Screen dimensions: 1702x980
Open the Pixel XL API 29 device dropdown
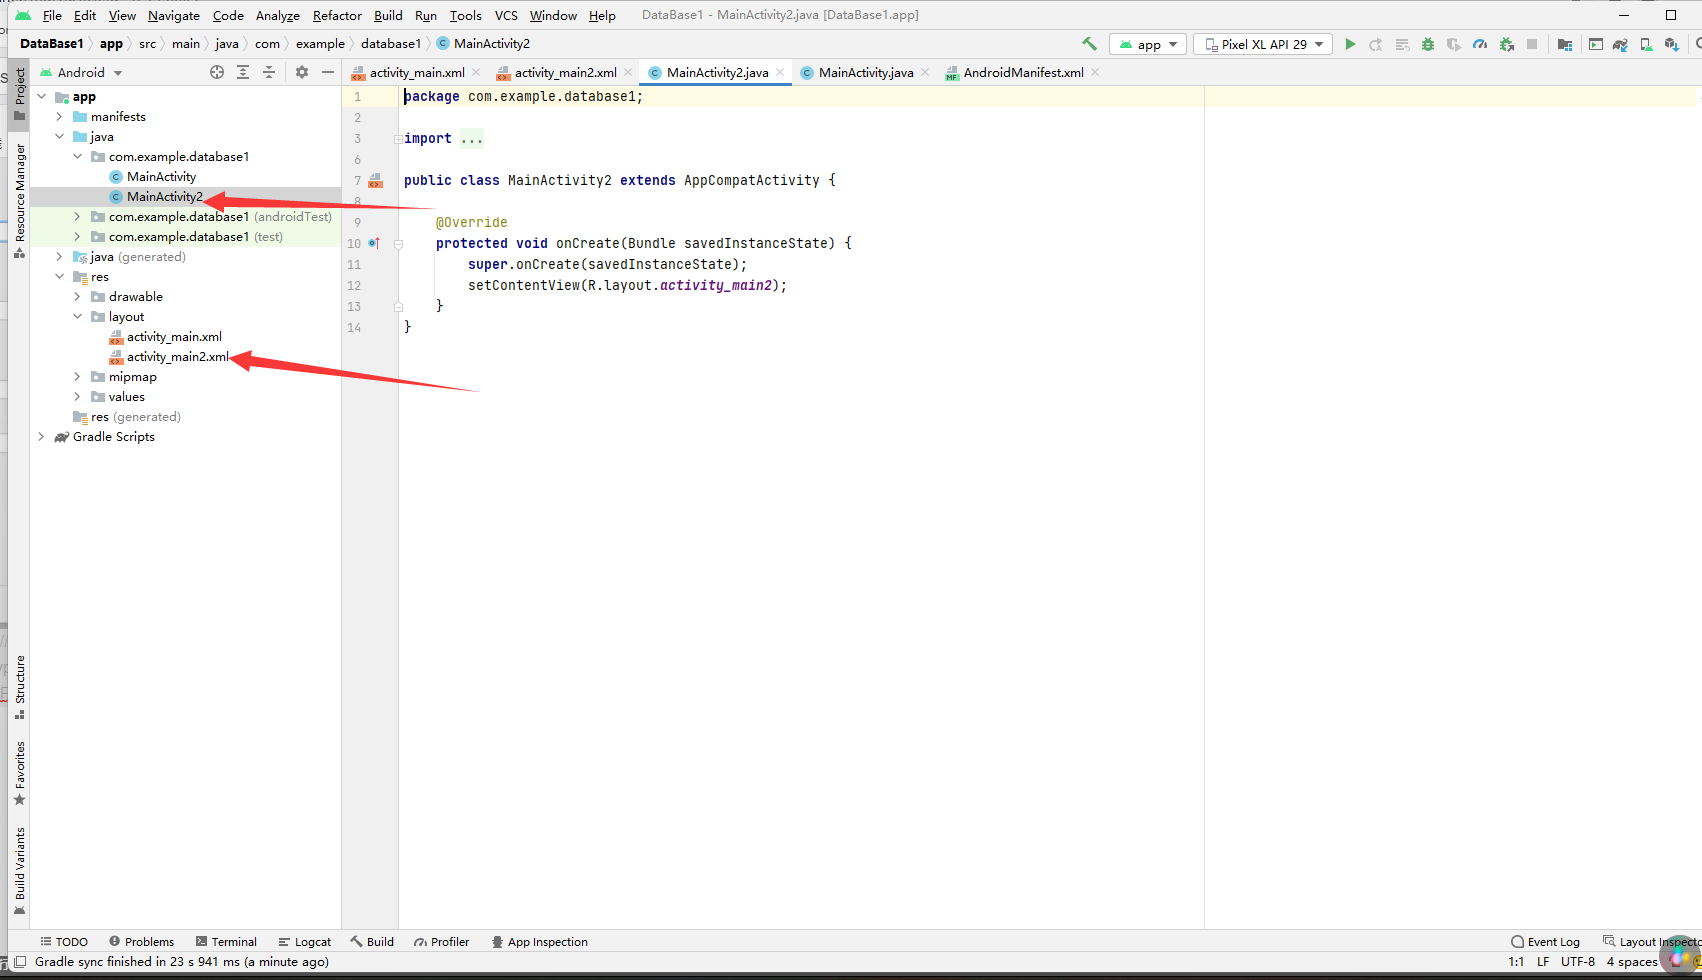pyautogui.click(x=1262, y=44)
